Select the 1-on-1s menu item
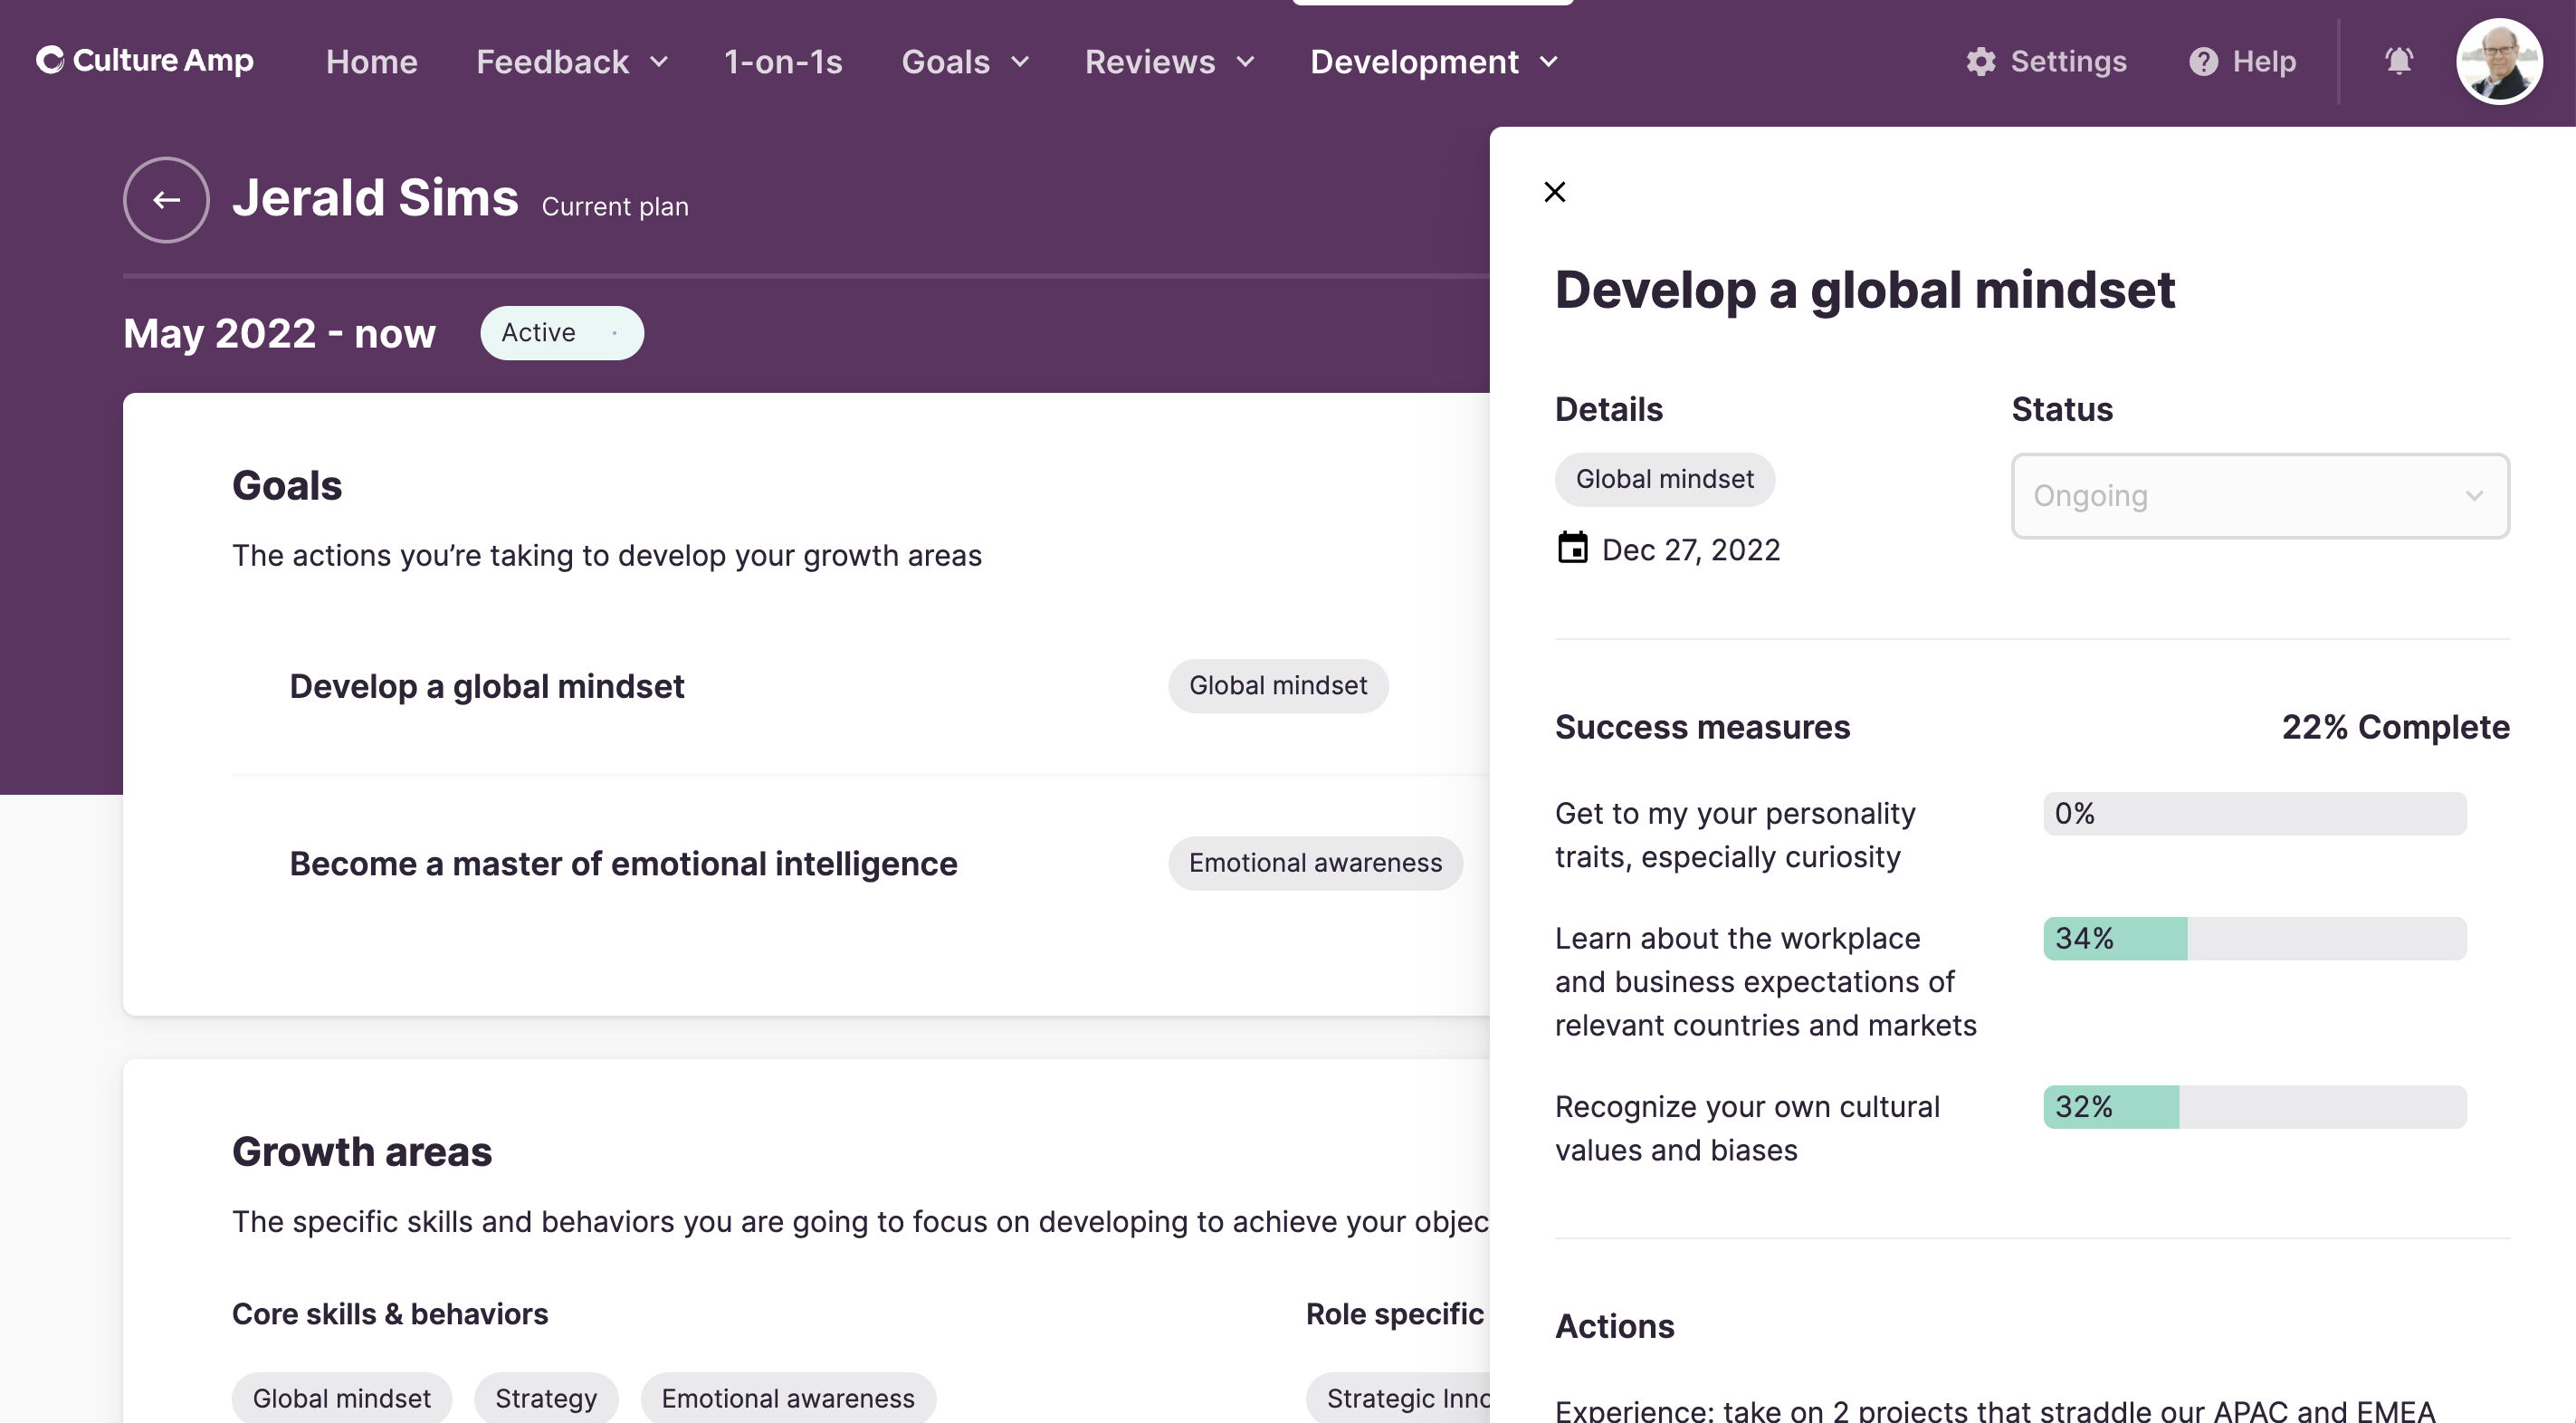Screen dimensions: 2576x1423 pos(783,60)
